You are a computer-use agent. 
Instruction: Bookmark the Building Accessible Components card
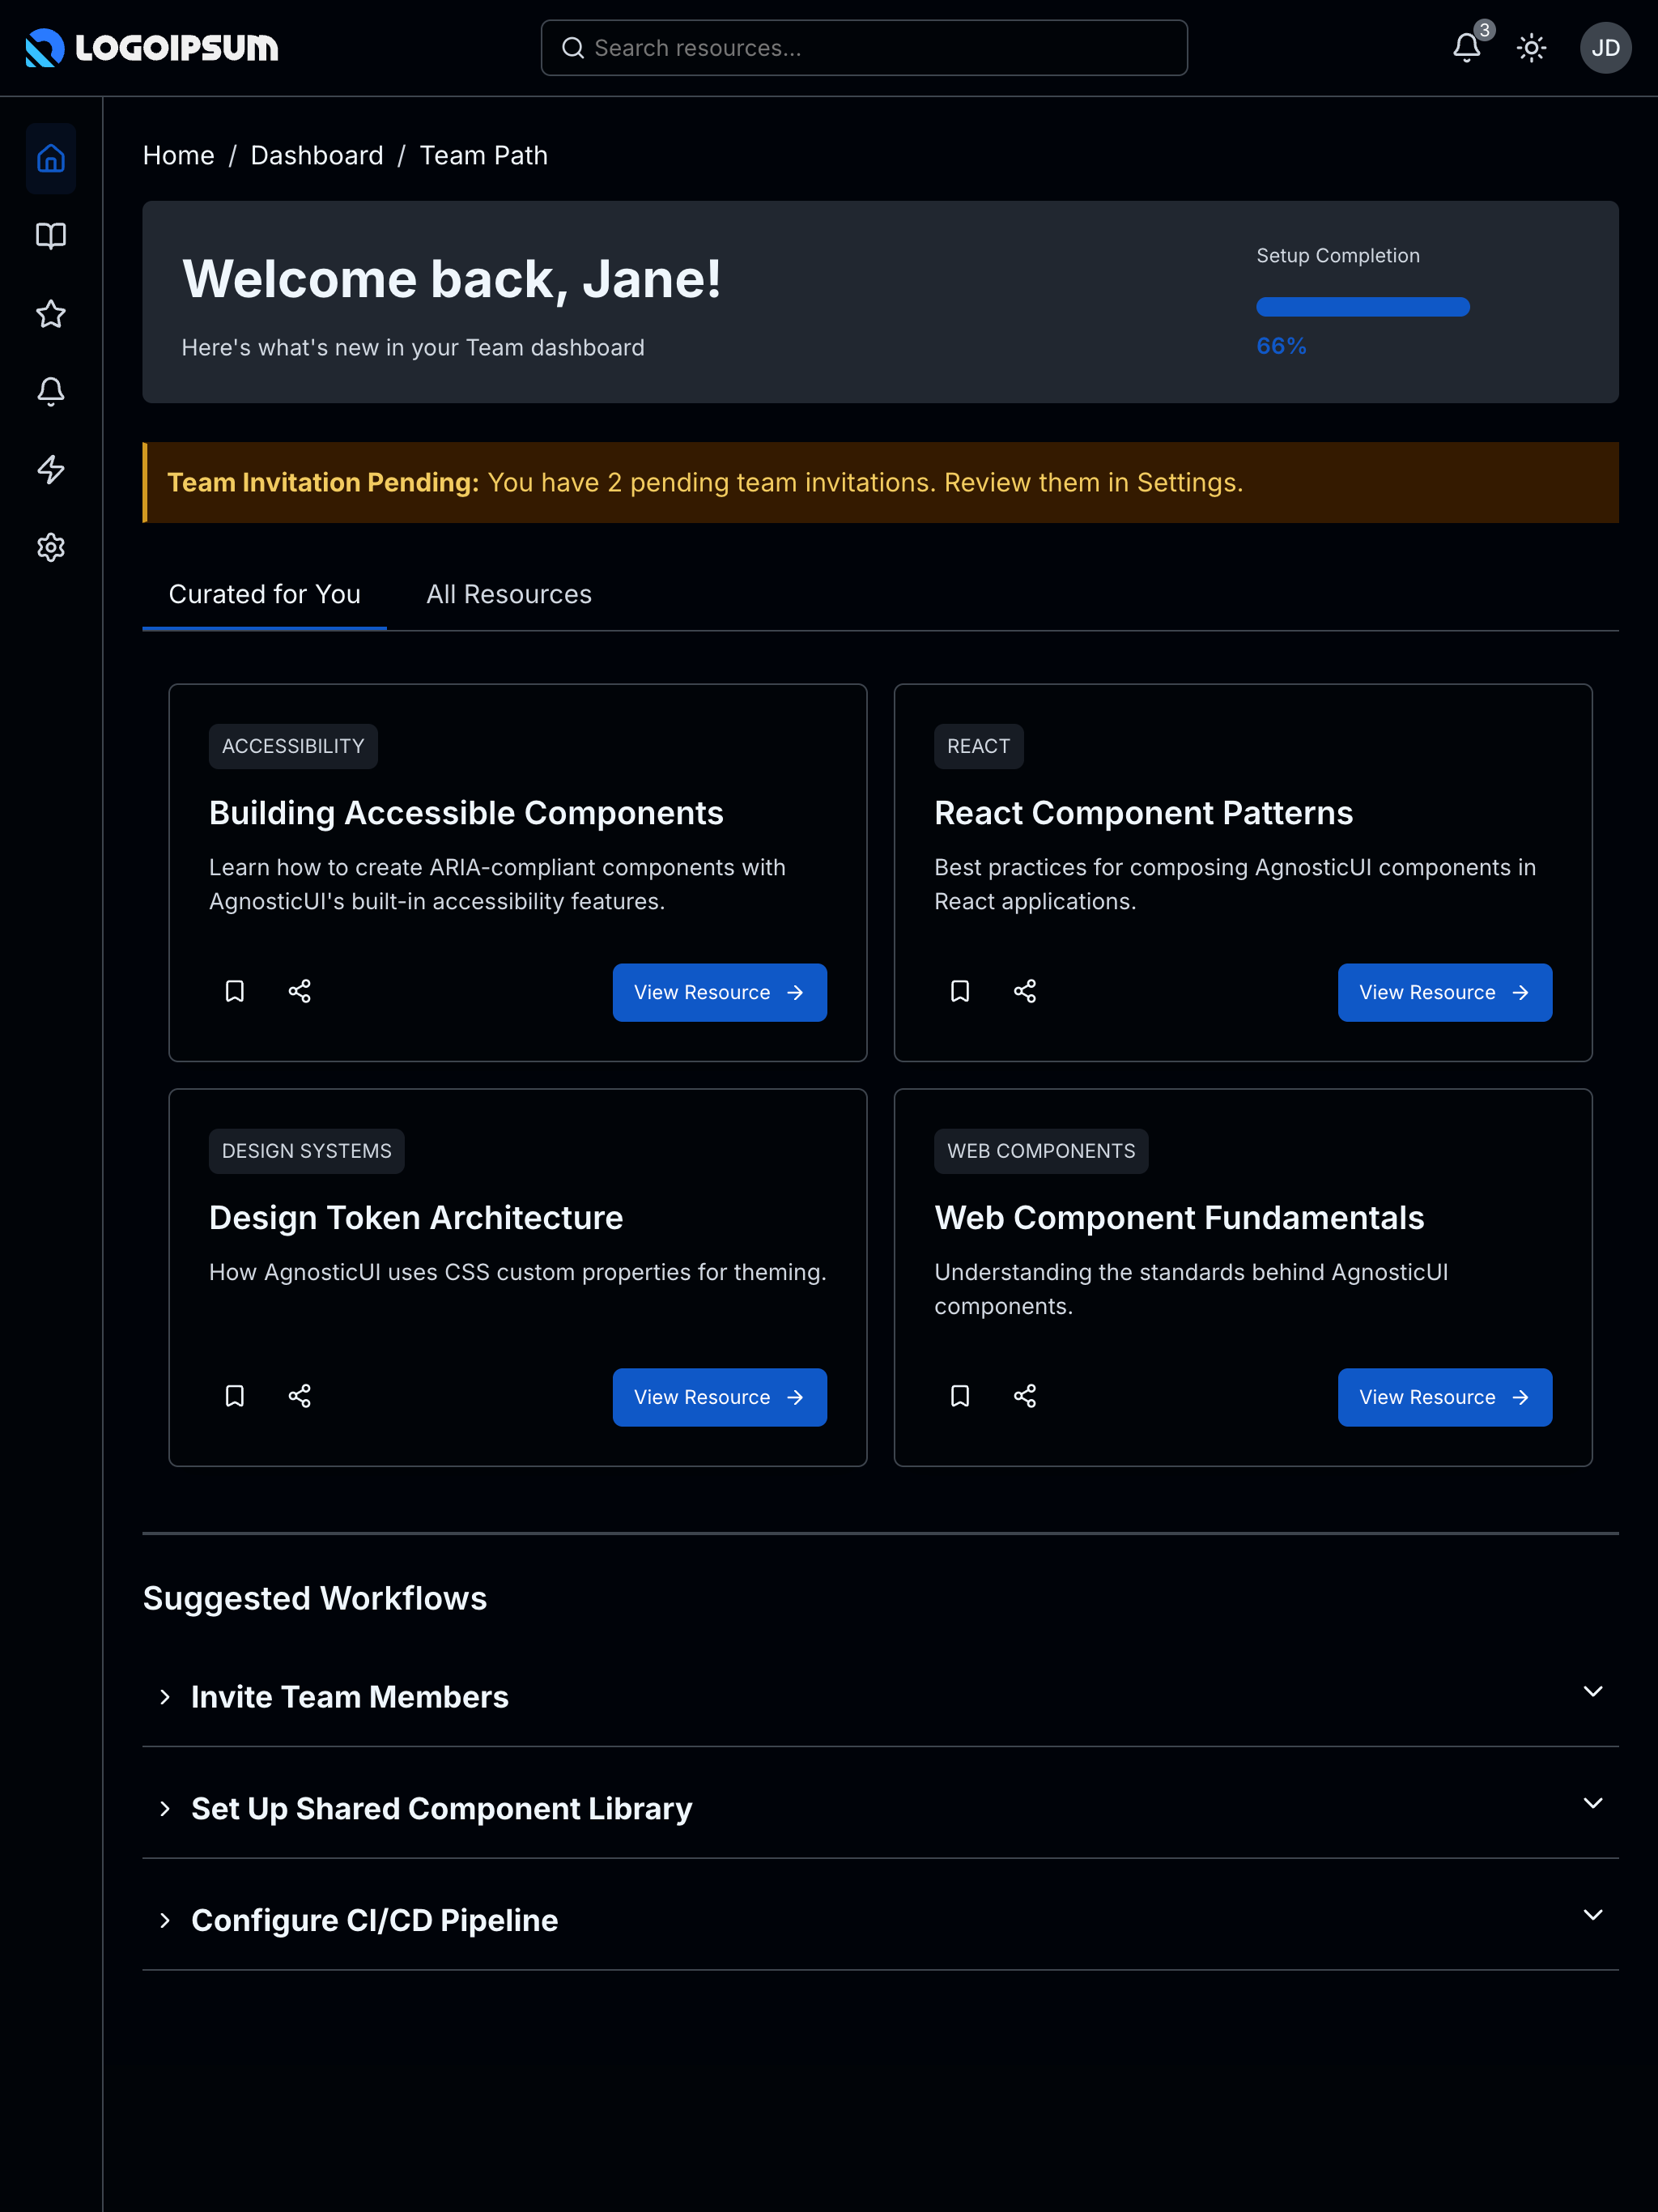coord(234,991)
